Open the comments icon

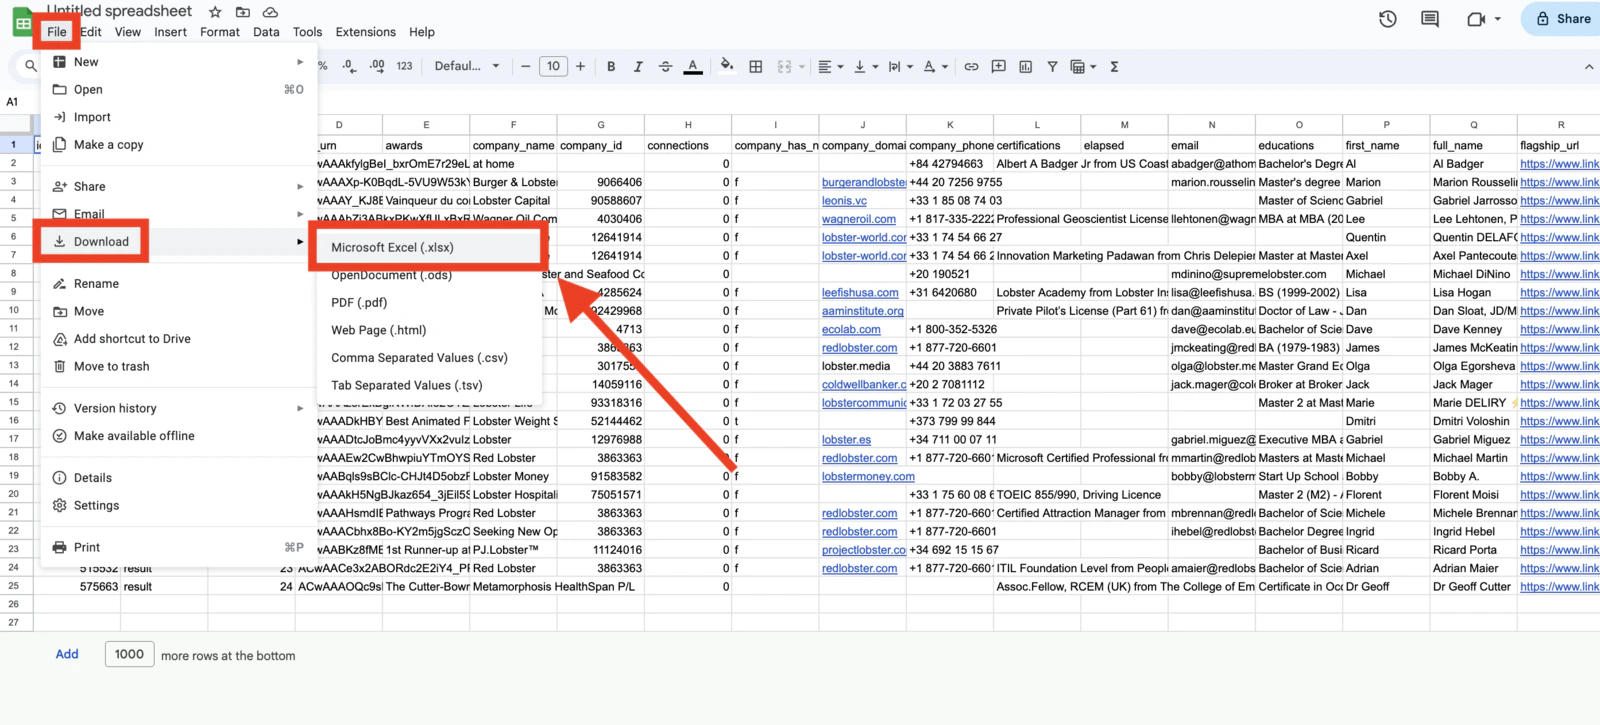tap(1430, 19)
